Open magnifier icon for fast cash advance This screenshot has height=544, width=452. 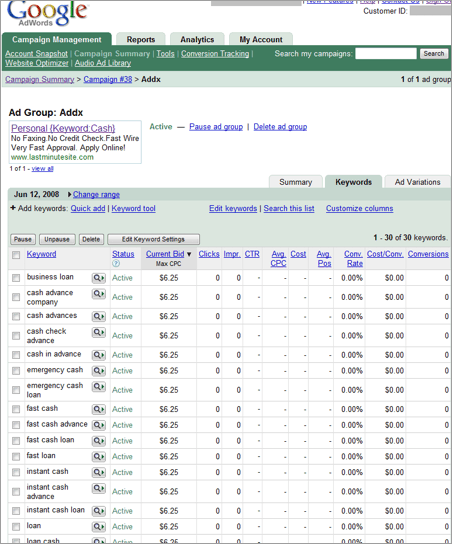(x=99, y=425)
